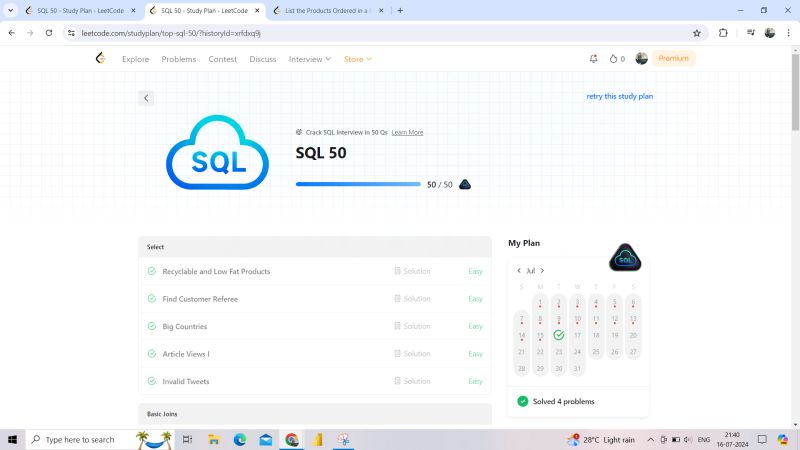Open the profile avatar in LeetCode navbar

(x=641, y=58)
